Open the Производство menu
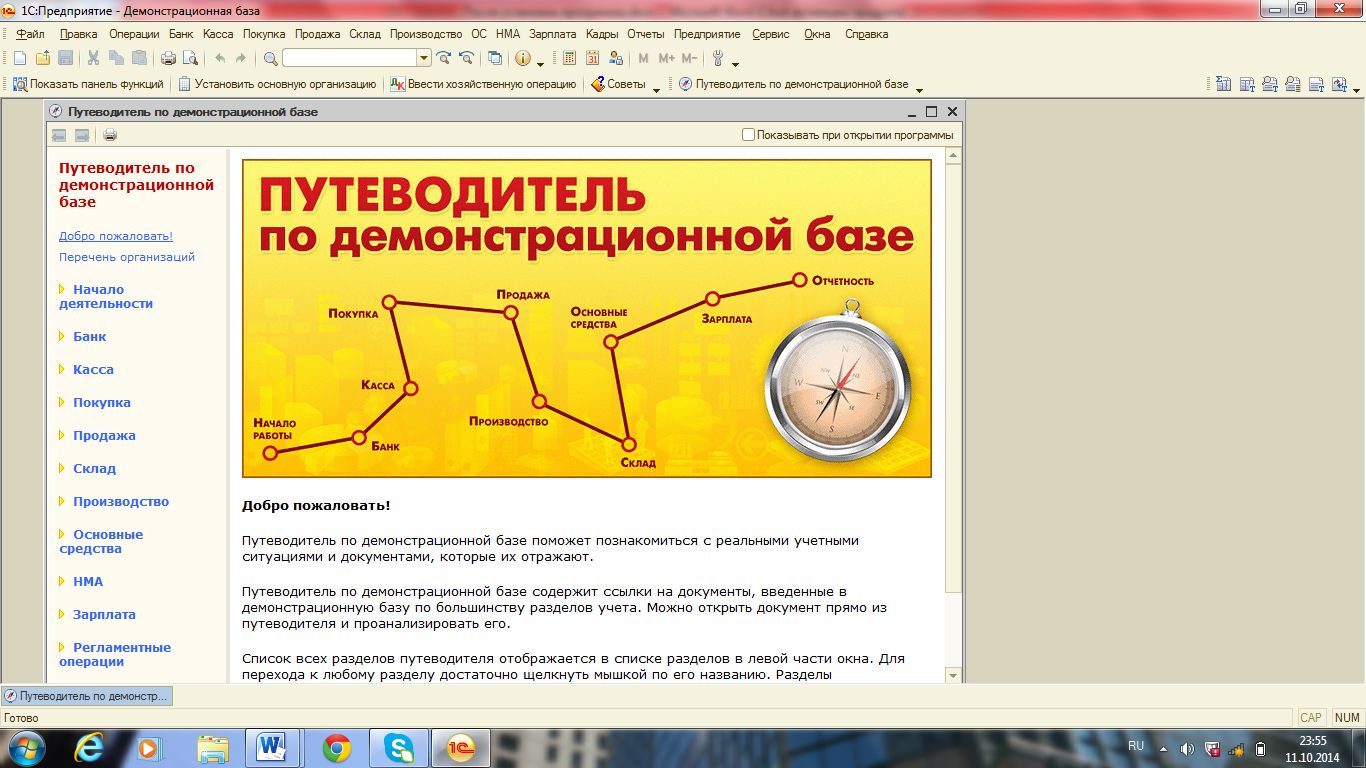1366x768 pixels. [426, 34]
